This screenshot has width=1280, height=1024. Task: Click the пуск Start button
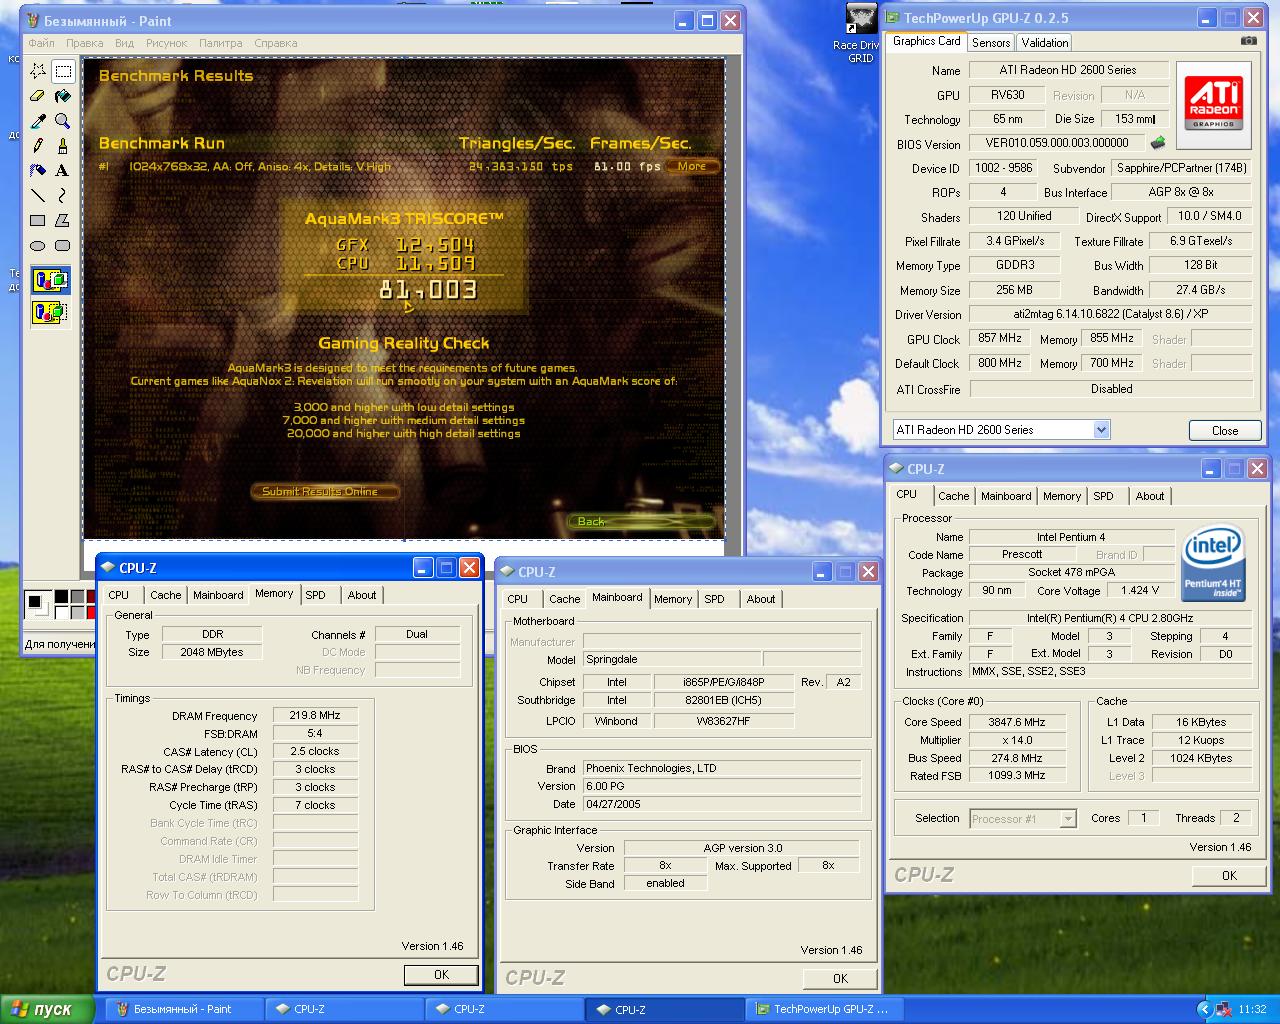point(47,1009)
